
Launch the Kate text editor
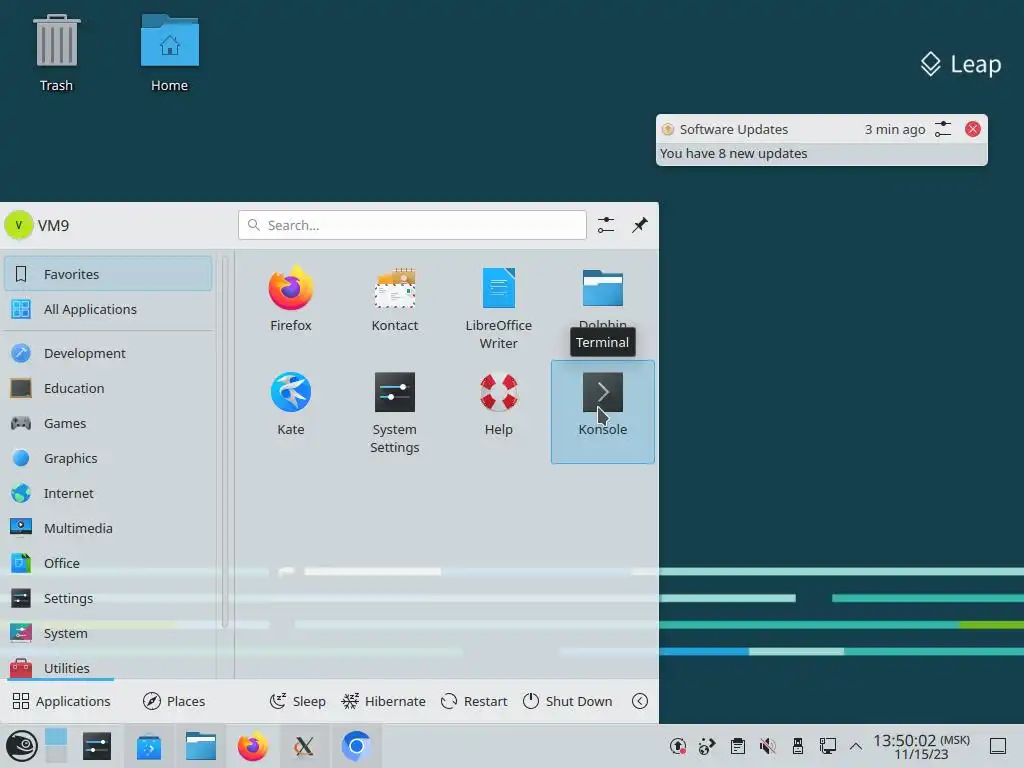tap(291, 404)
